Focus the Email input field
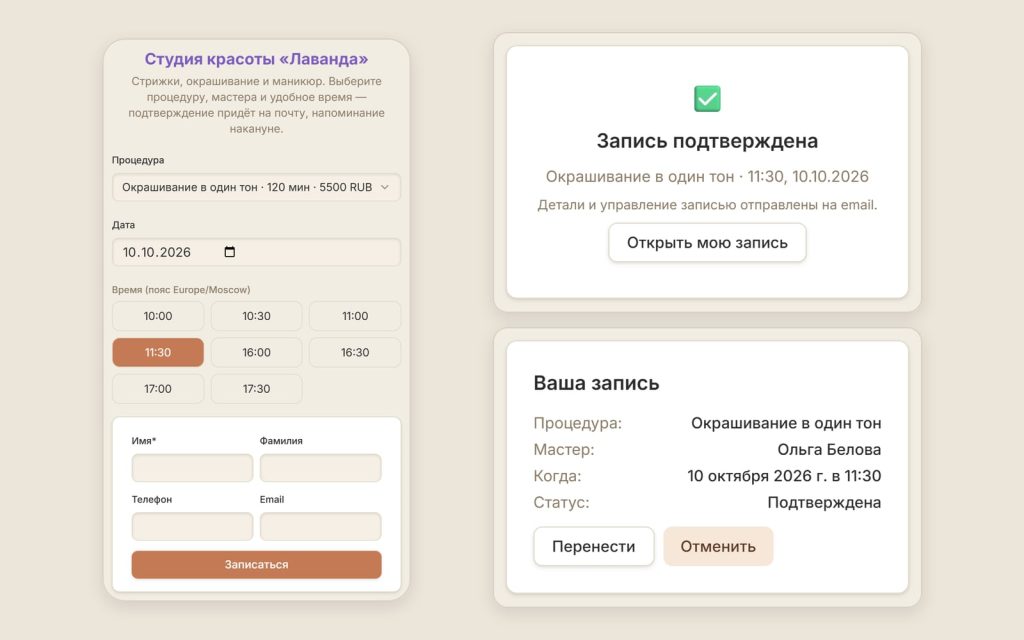 point(321,526)
